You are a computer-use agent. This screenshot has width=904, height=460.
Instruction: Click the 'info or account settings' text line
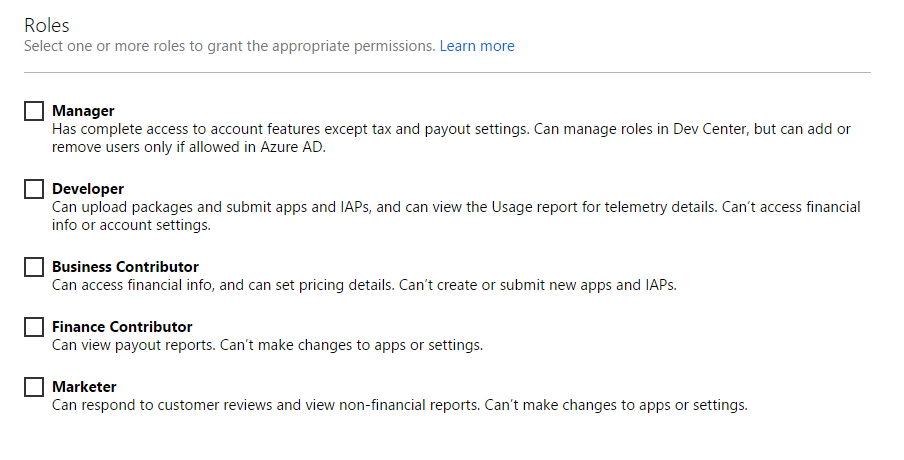[131, 225]
